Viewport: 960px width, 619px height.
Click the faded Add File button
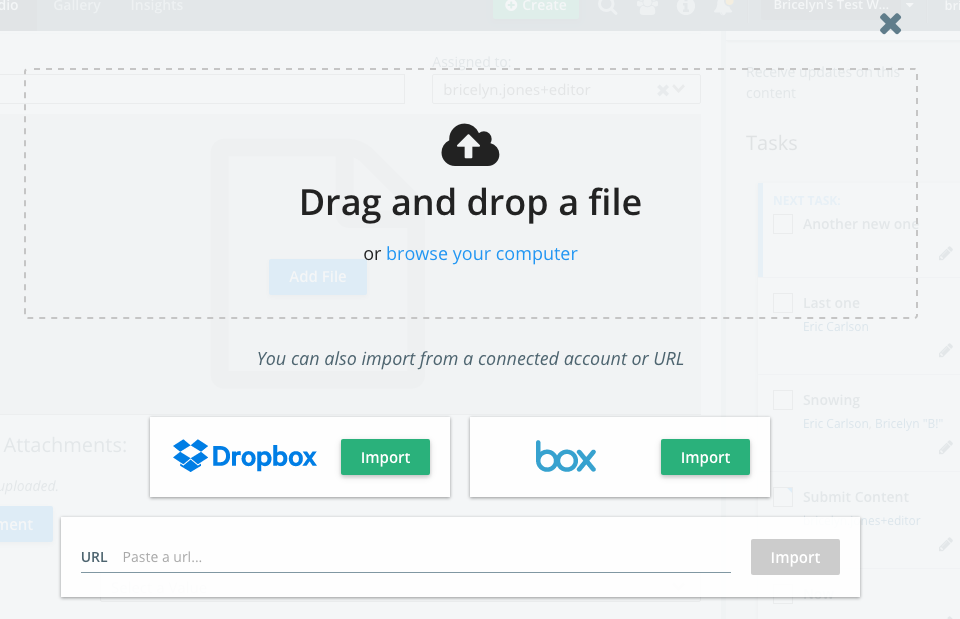(318, 277)
